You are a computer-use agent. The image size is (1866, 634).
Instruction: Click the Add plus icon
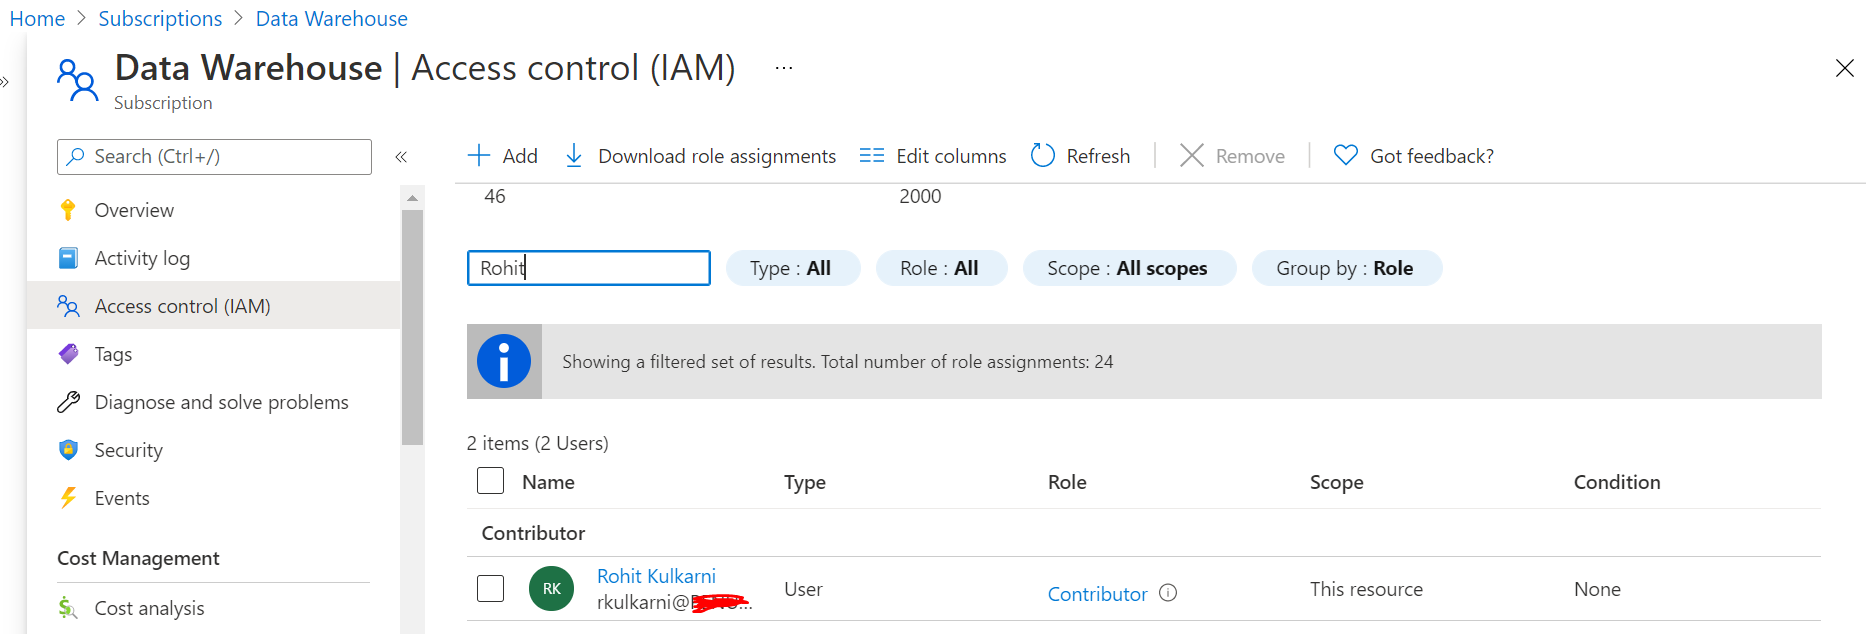click(479, 156)
